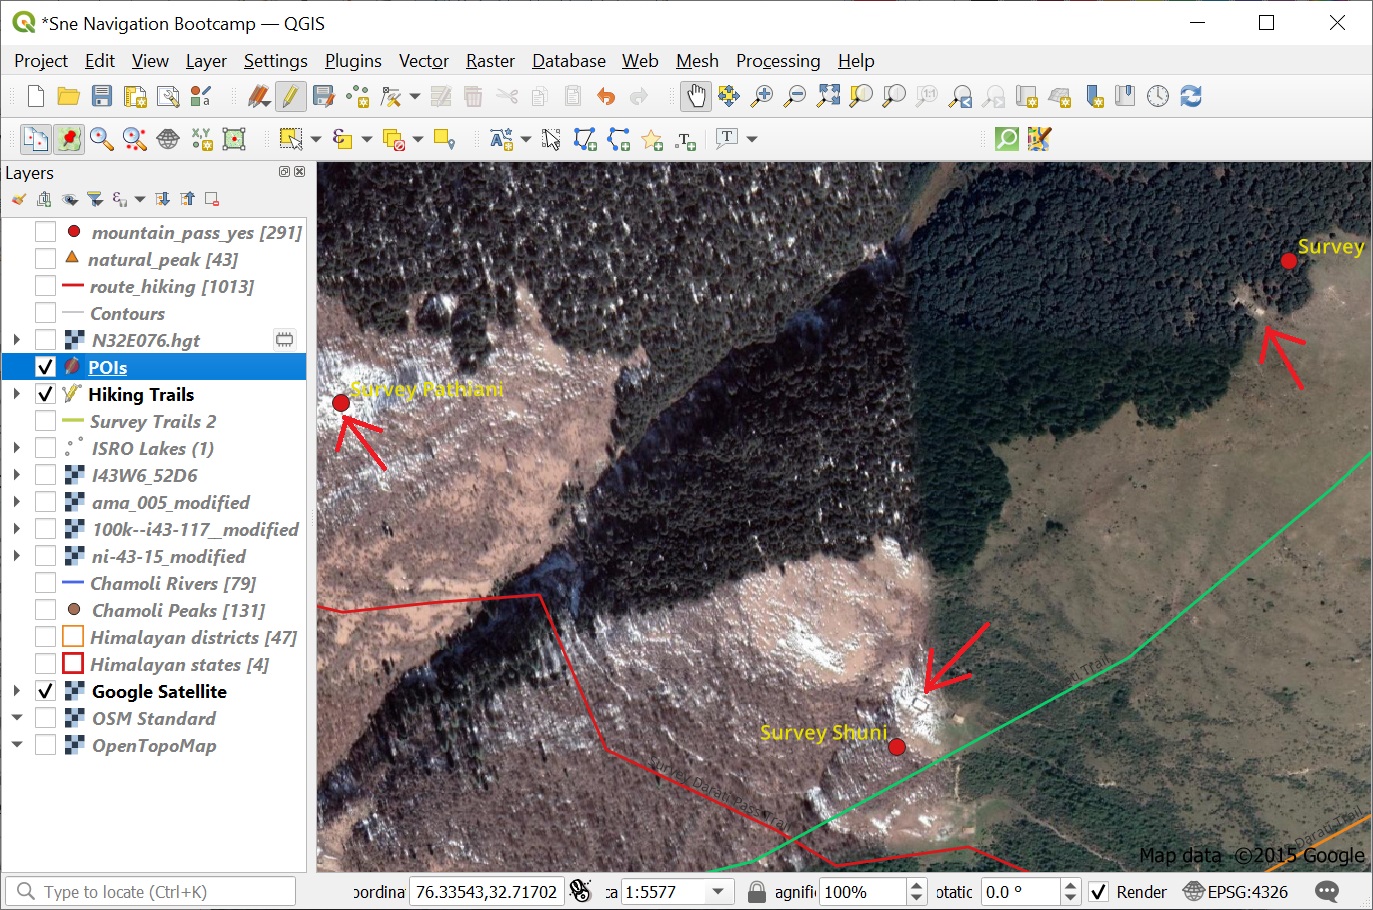
Task: Click the Zoom Full extent icon
Action: click(828, 96)
